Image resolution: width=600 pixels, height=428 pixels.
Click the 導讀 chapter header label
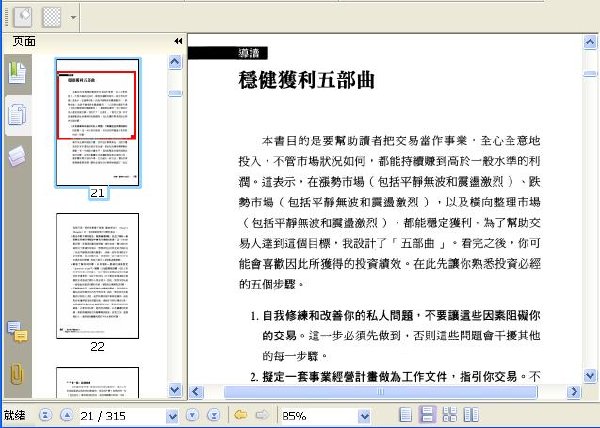coord(249,53)
